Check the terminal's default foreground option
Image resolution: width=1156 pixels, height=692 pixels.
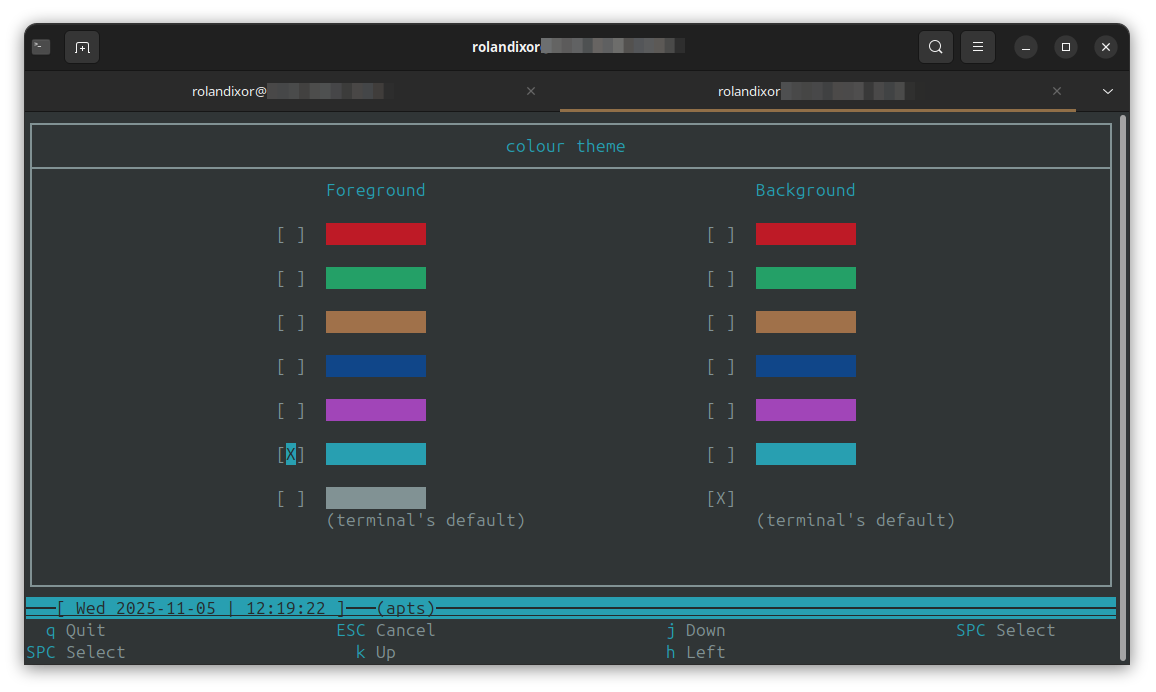[290, 498]
